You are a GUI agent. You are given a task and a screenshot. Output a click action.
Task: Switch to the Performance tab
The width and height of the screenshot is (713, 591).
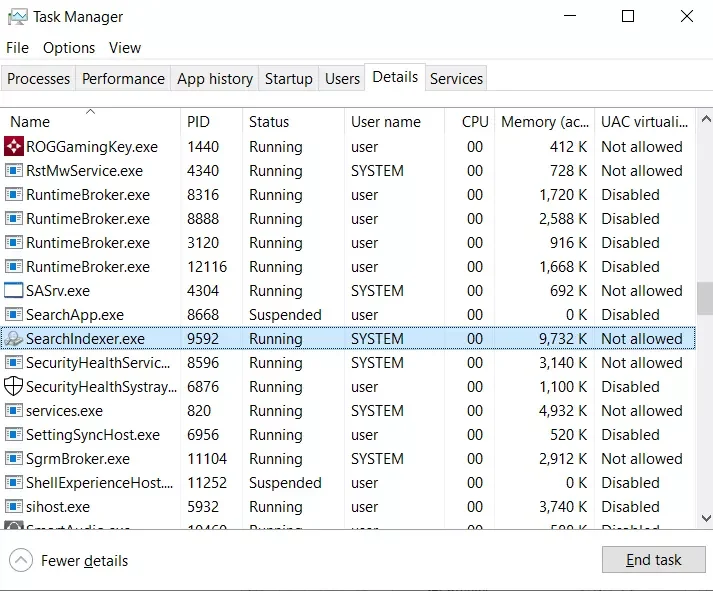coord(123,79)
